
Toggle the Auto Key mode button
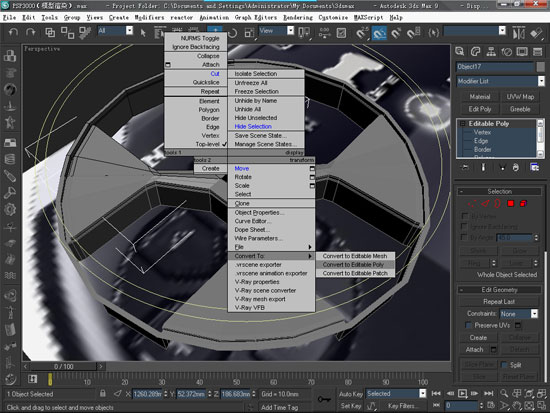[350, 394]
